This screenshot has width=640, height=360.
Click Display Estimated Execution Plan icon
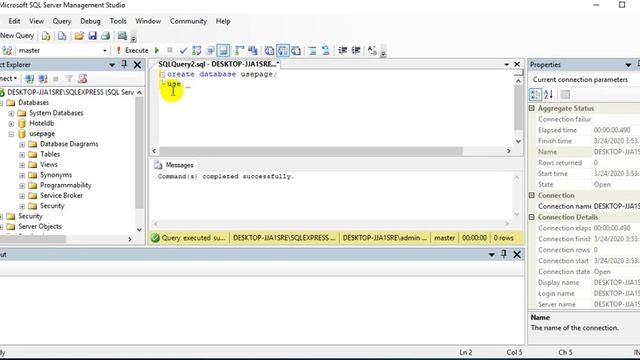(x=197, y=51)
